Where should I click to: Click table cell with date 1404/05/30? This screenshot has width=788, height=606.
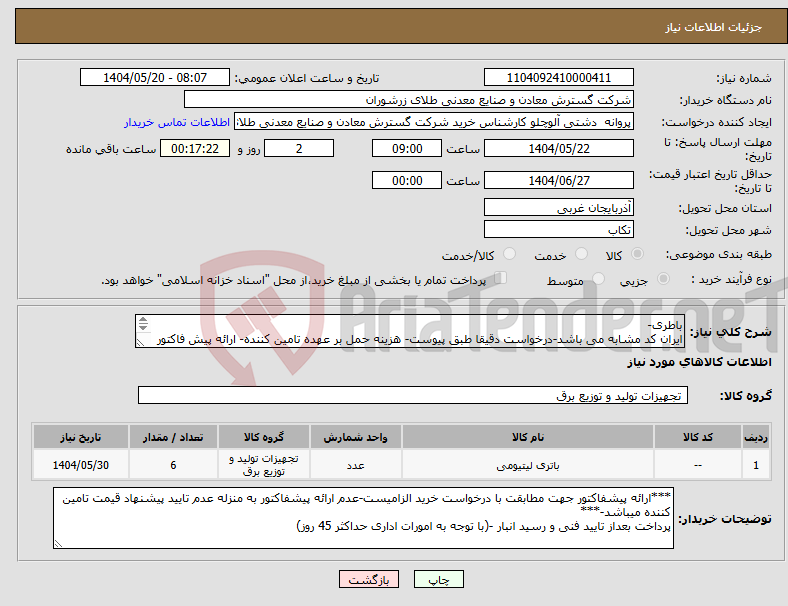(80, 465)
